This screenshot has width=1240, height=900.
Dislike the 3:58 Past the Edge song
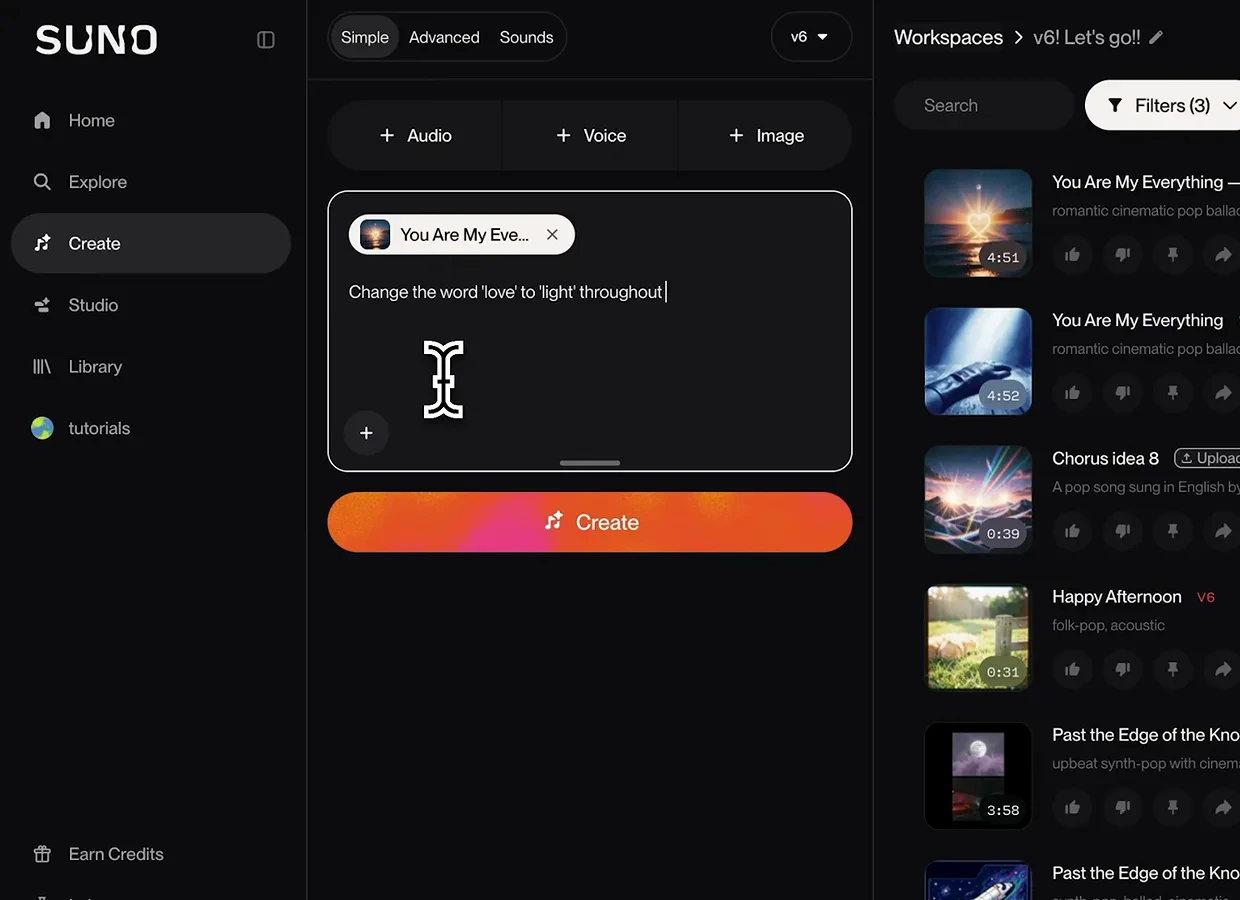(x=1122, y=808)
